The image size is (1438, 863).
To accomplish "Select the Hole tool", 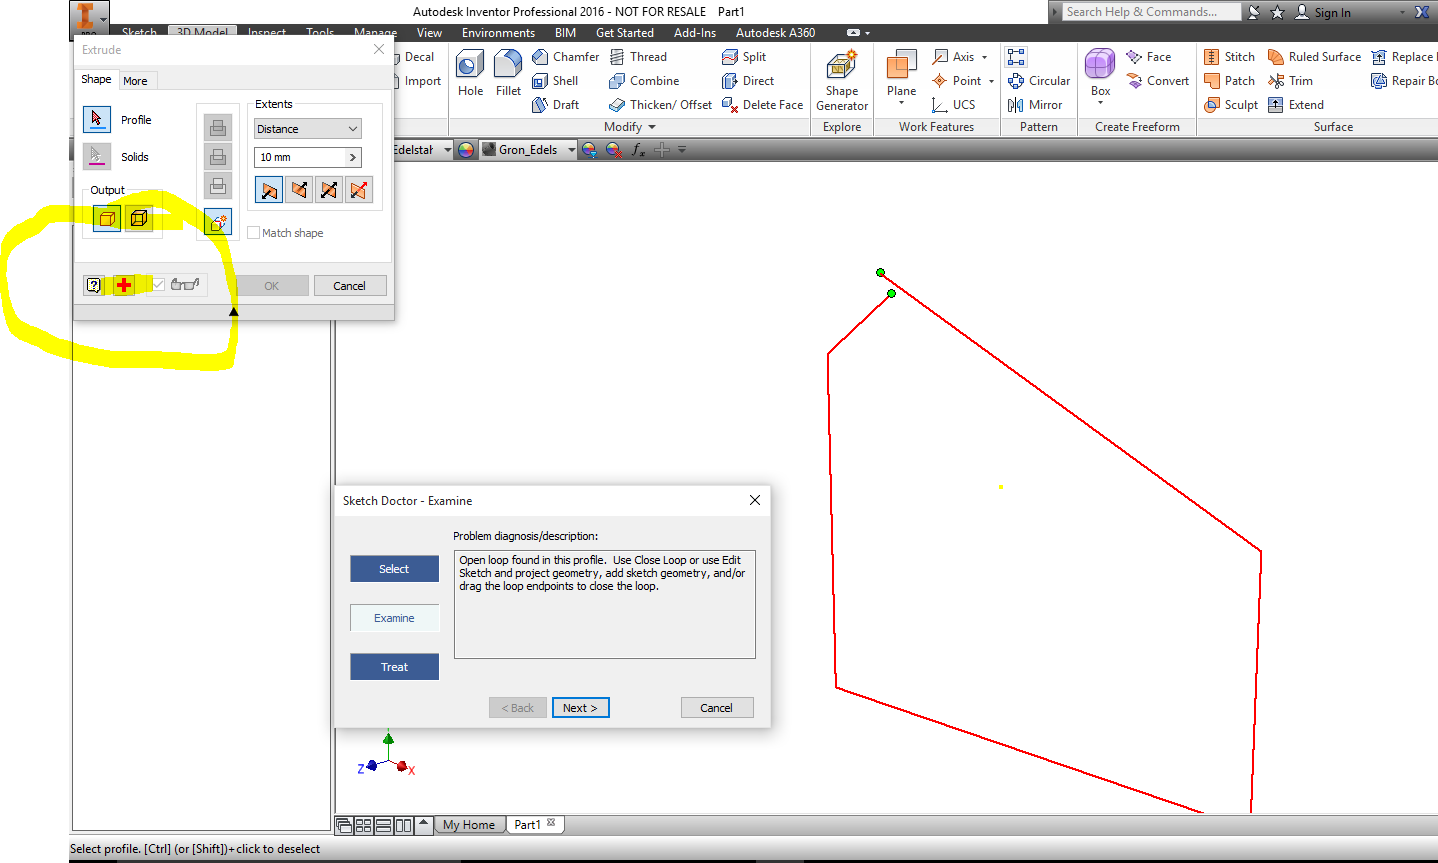I will [469, 70].
